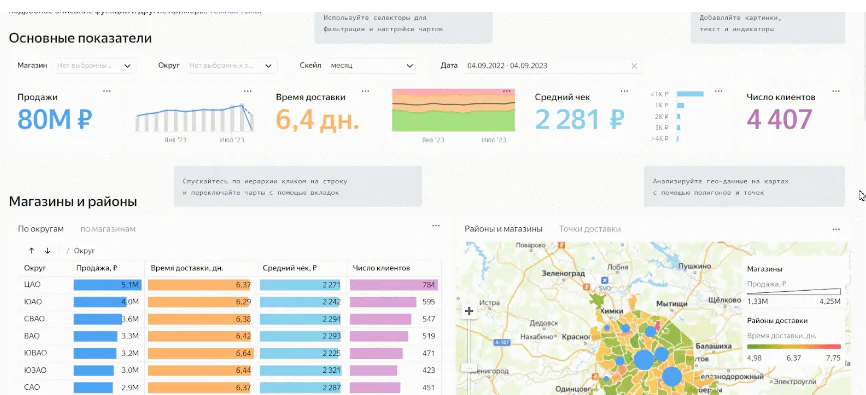Open three-dot menu of Продажи widget
This screenshot has width=866, height=395.
pyautogui.click(x=107, y=91)
